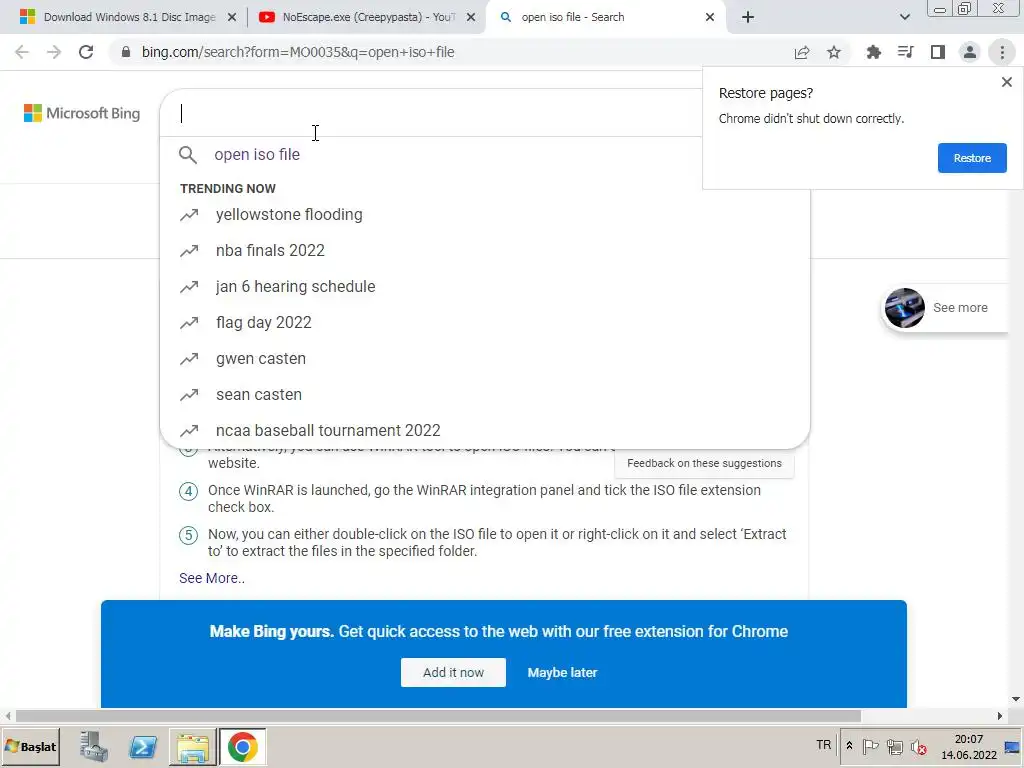
Task: Dismiss the Restore pages popup
Action: point(1006,82)
